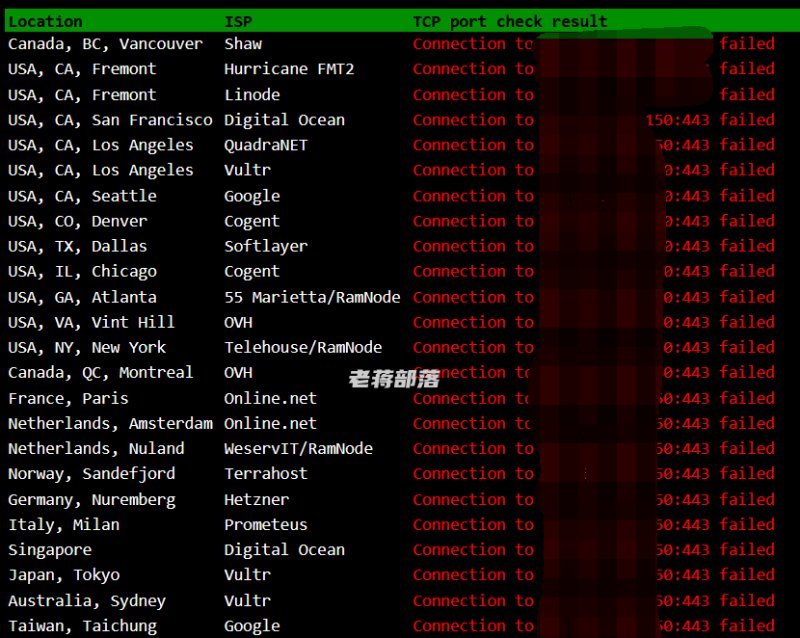Click the Location column header

coord(45,21)
